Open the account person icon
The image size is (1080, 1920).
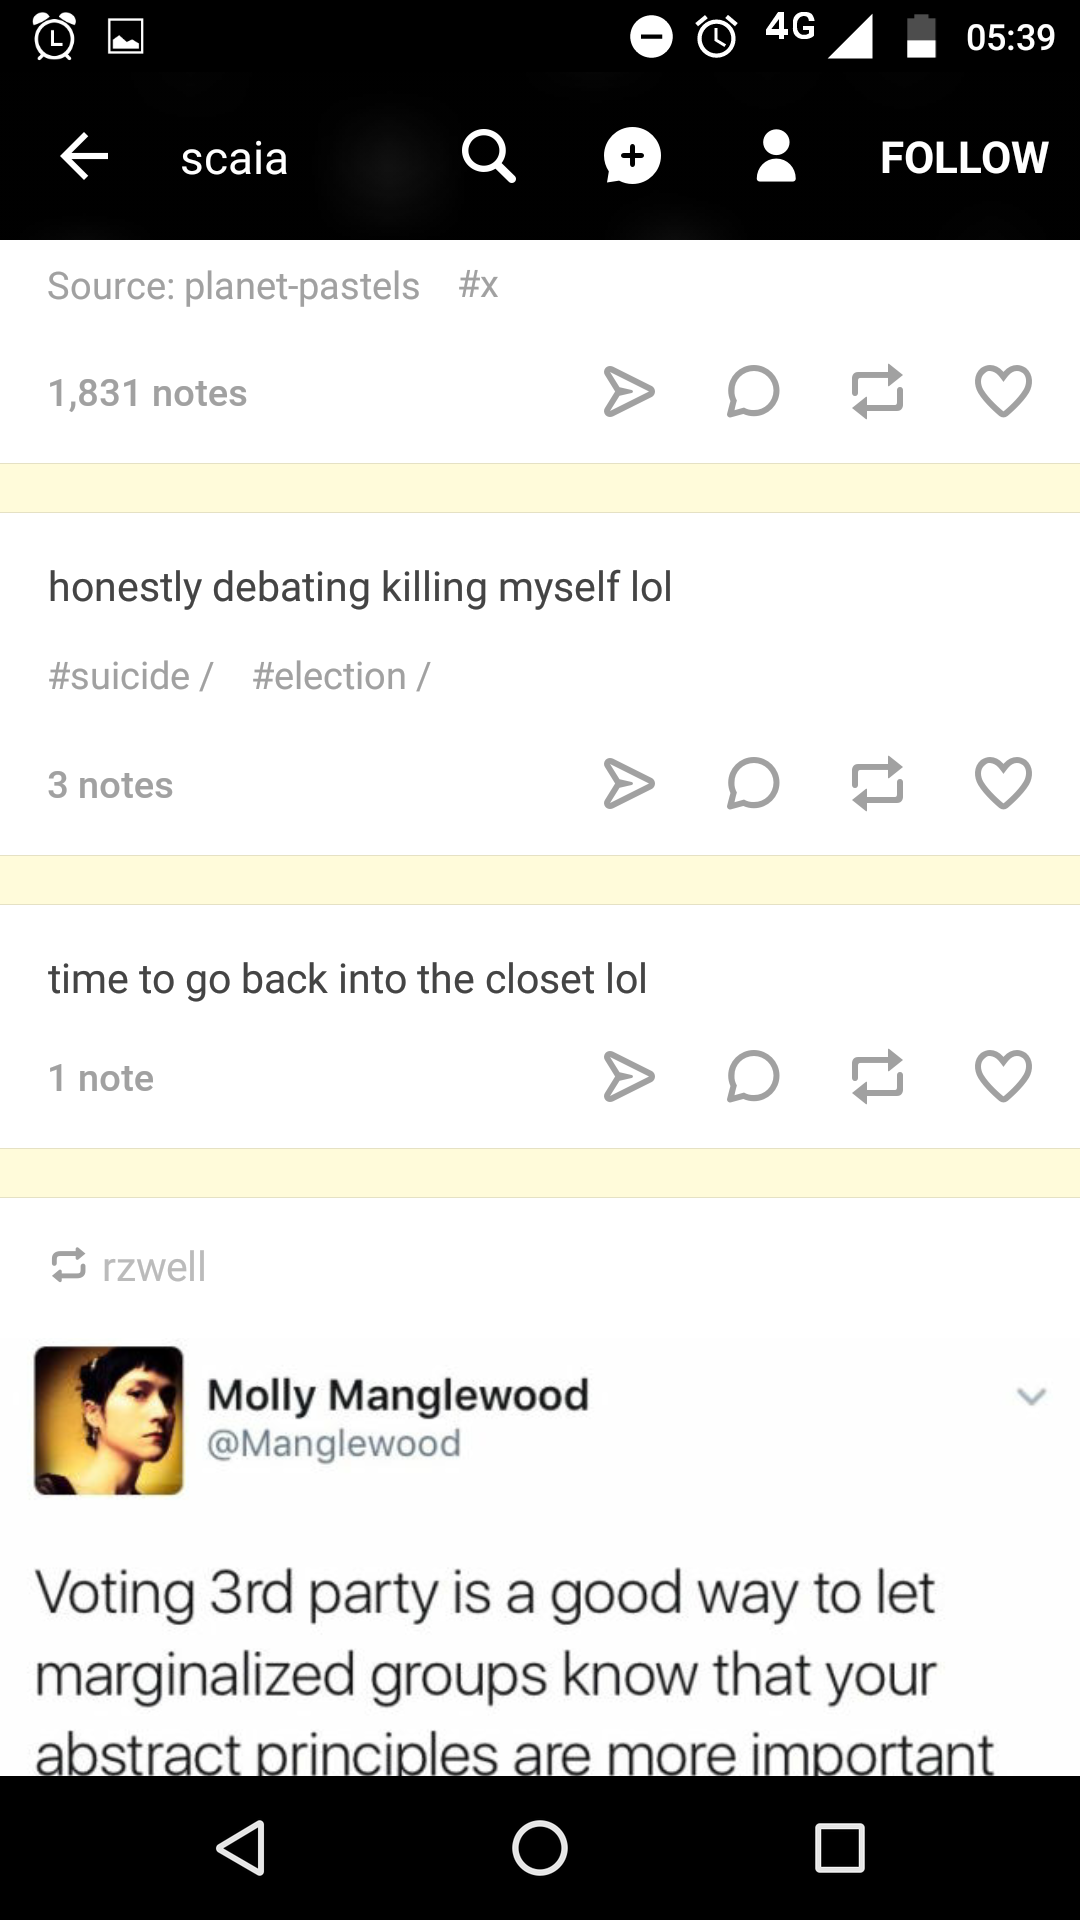(776, 157)
